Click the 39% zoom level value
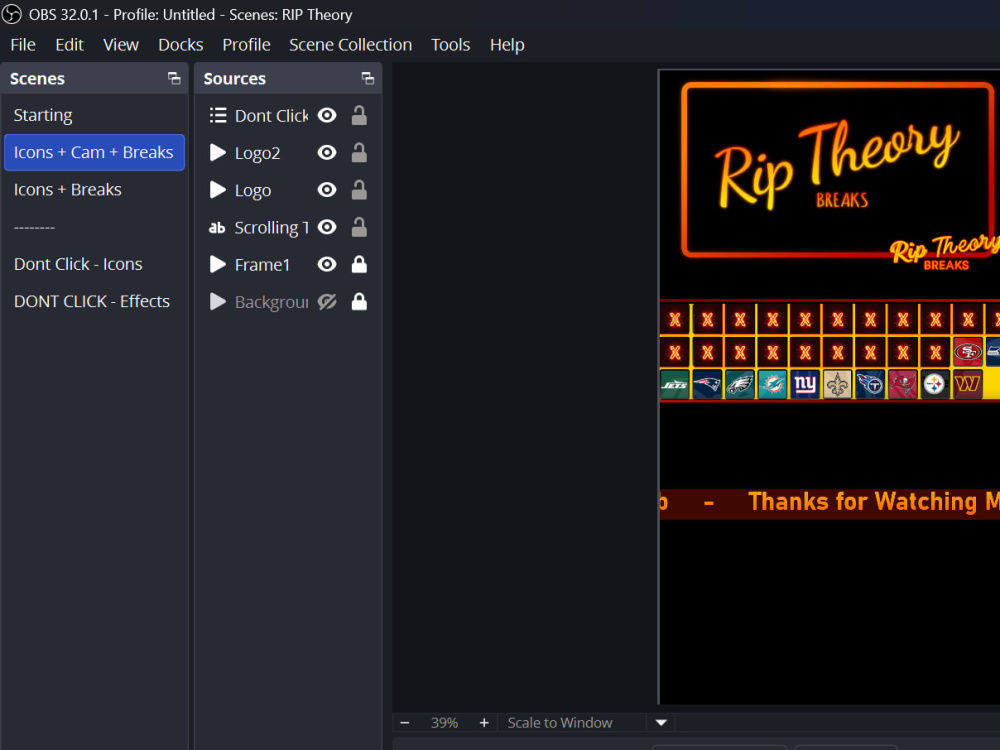The height and width of the screenshot is (750, 1000). (x=444, y=723)
